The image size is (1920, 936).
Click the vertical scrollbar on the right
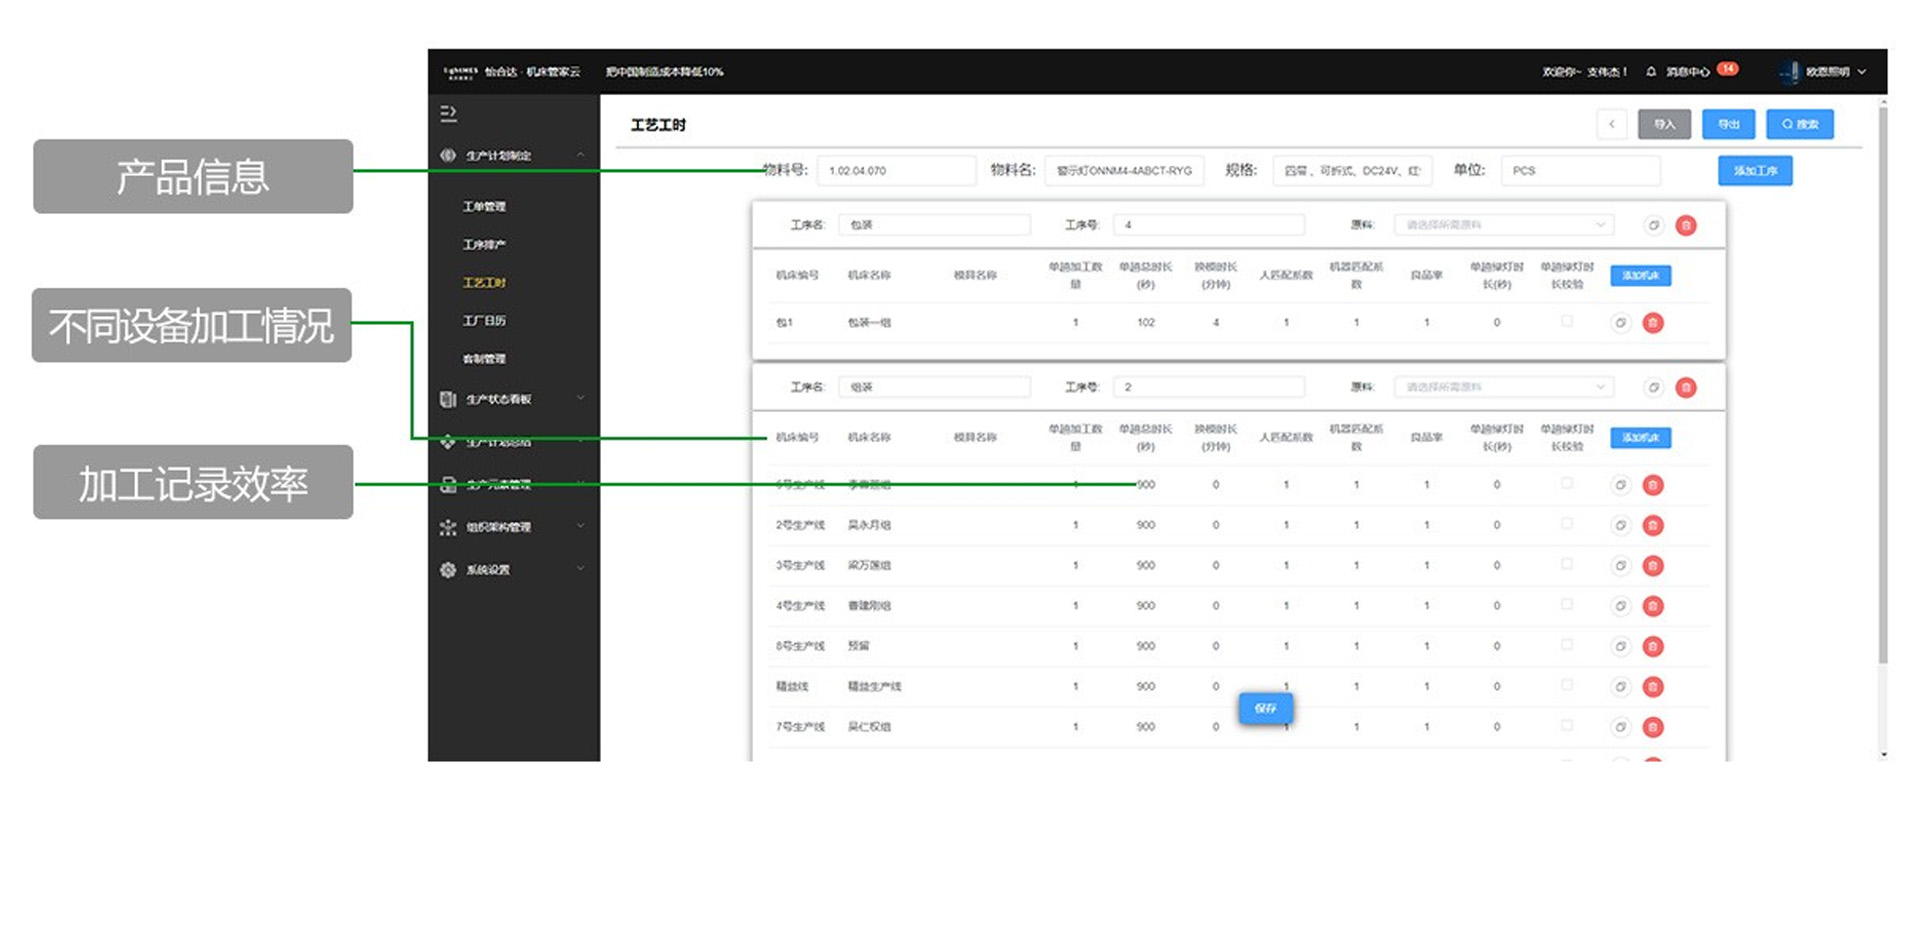(x=1883, y=400)
